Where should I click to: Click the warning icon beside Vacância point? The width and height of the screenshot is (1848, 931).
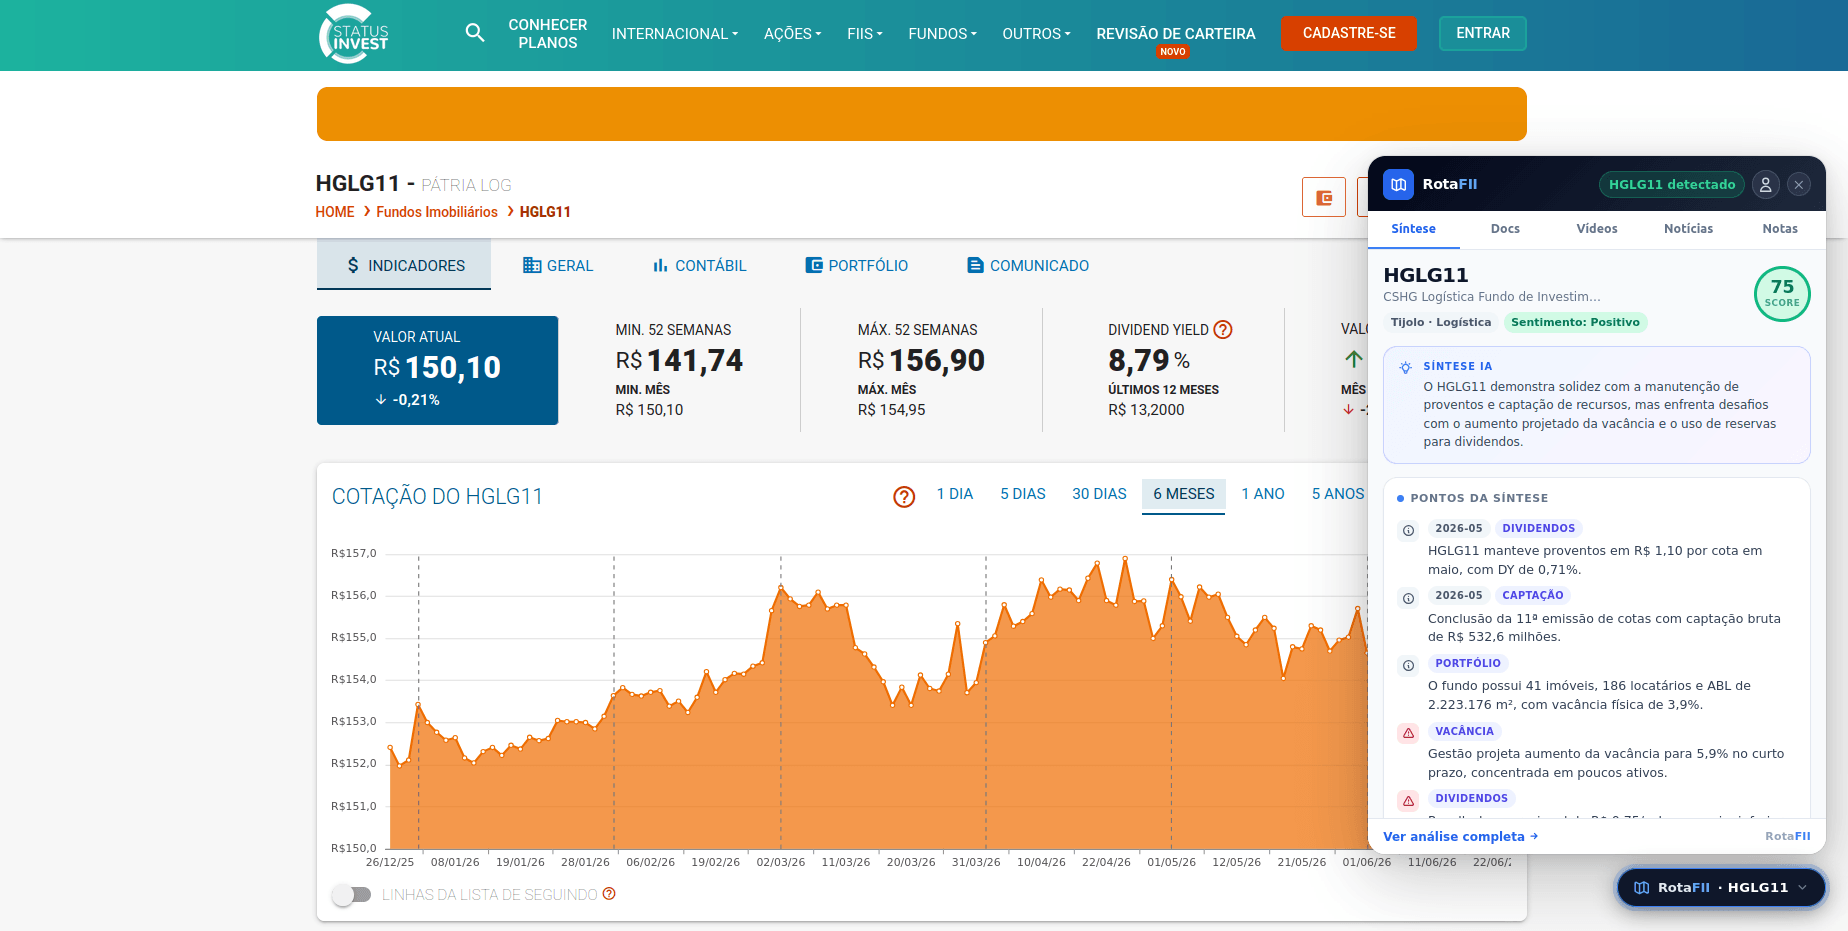pyautogui.click(x=1408, y=733)
